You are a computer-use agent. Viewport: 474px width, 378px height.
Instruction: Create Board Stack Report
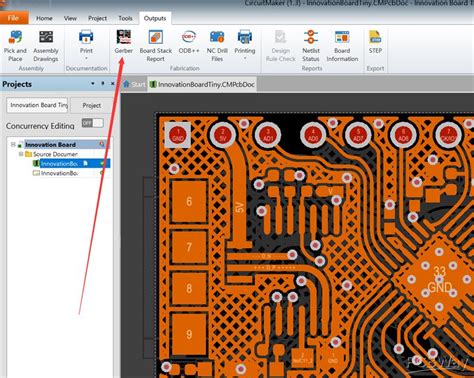tap(156, 46)
